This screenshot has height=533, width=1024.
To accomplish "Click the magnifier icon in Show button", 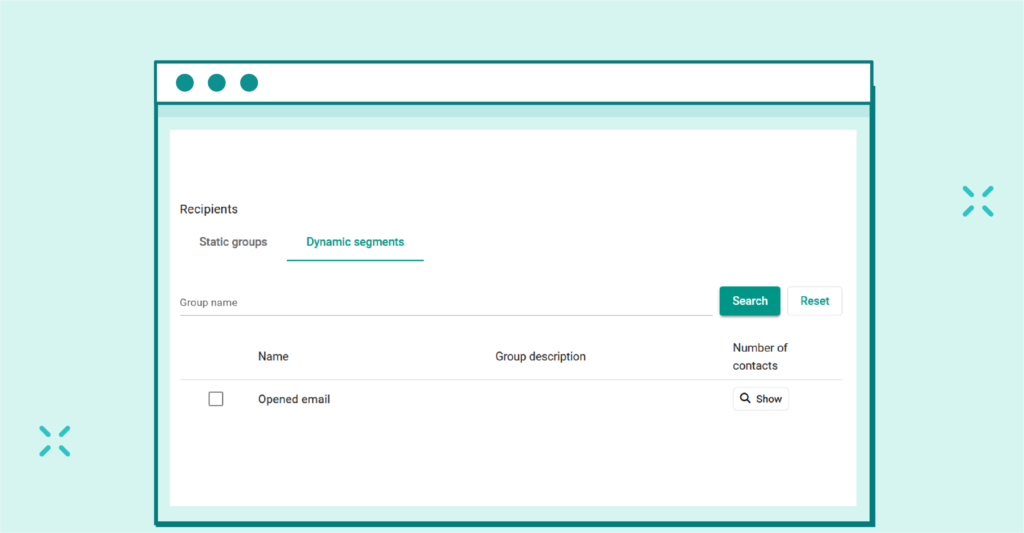I will click(x=745, y=399).
